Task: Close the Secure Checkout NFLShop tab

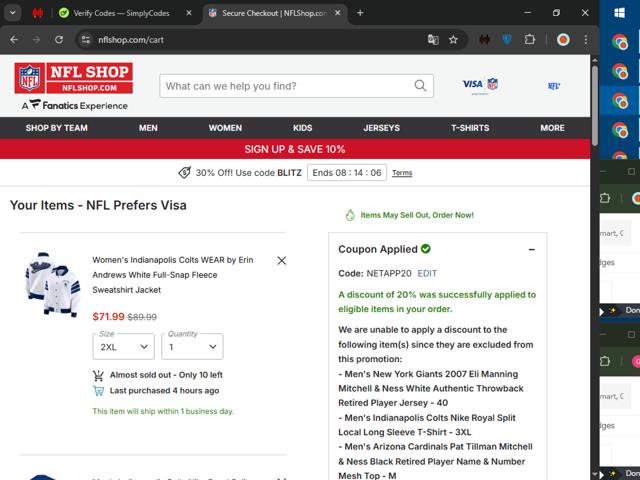Action: pyautogui.click(x=338, y=13)
